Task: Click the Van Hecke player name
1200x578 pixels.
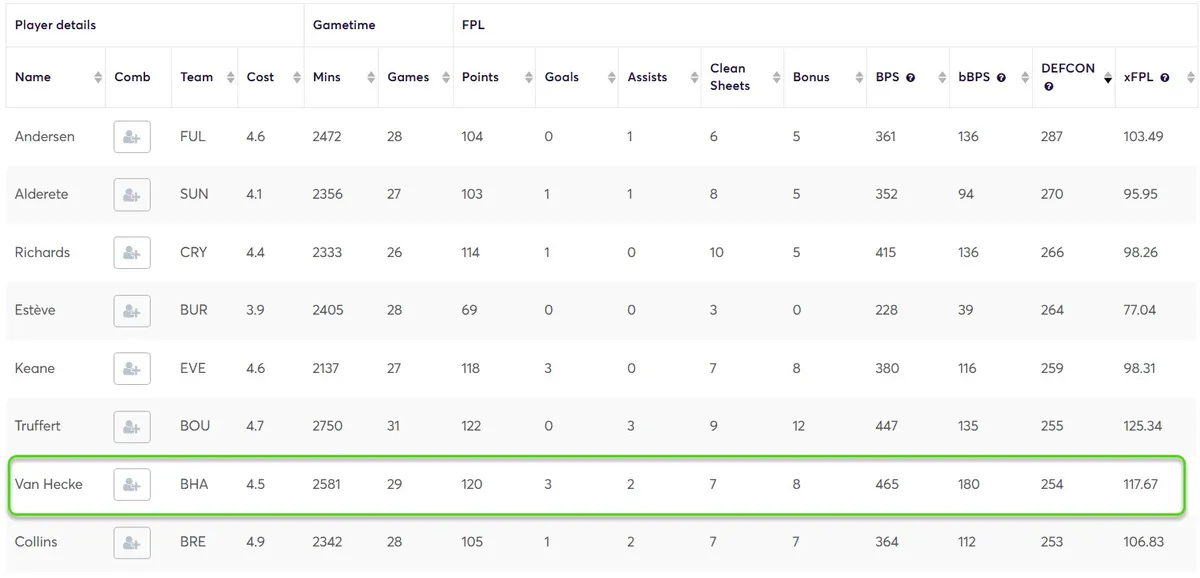Action: [x=49, y=484]
